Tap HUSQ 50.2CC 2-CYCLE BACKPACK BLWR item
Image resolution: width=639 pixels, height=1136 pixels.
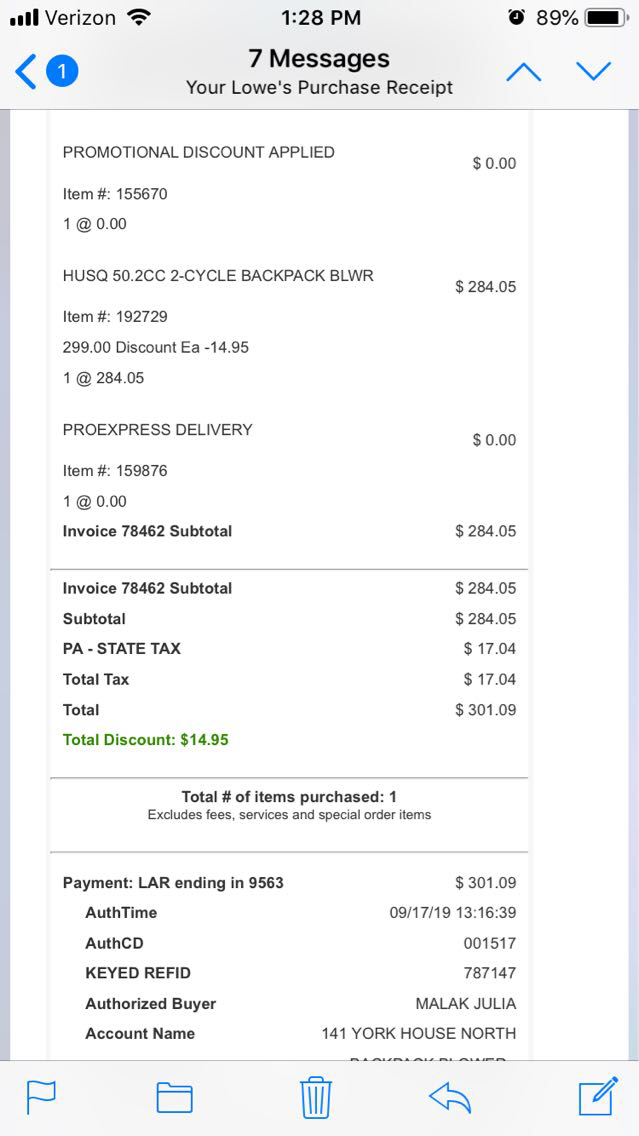[218, 275]
